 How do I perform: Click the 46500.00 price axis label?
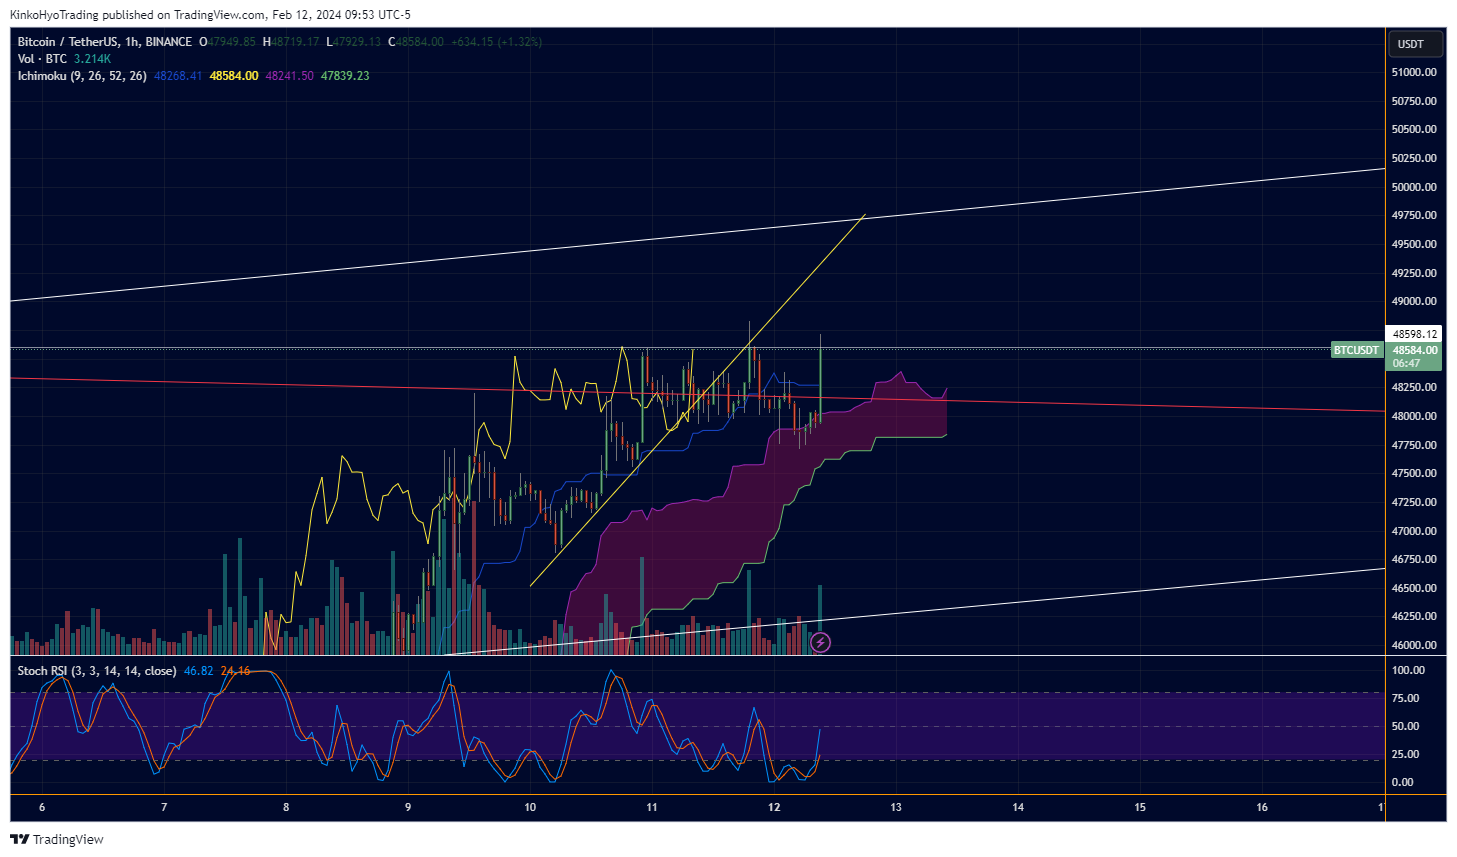1414,588
